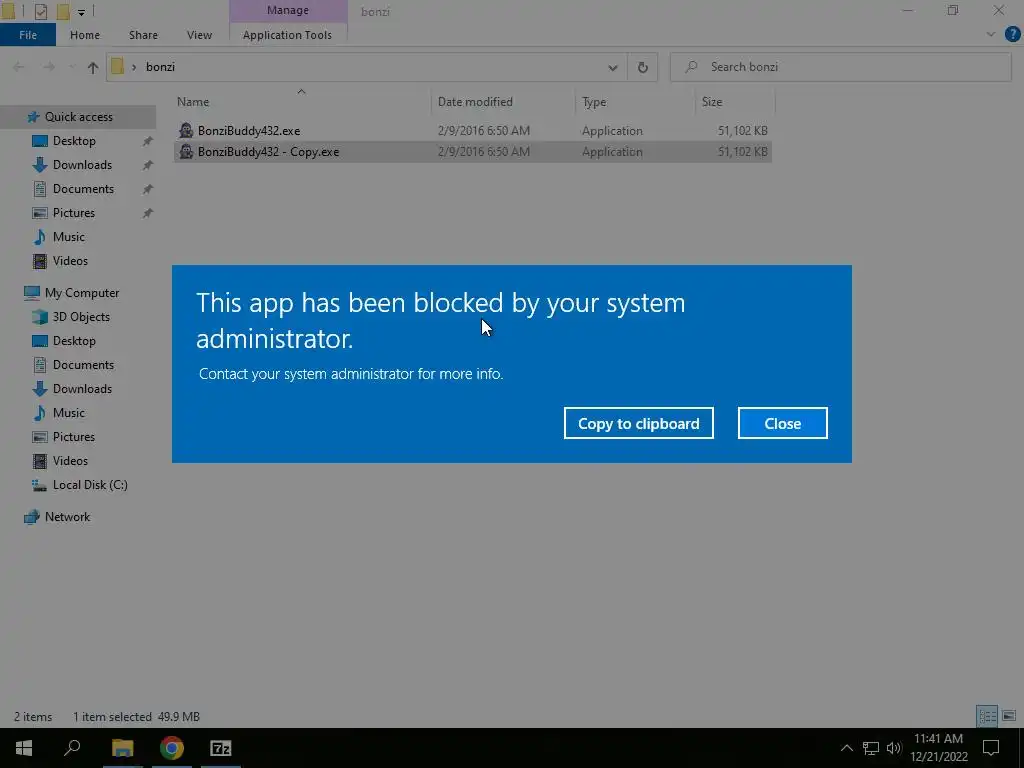Screen dimensions: 1024x768
Task: Go up one folder level
Action: point(93,67)
